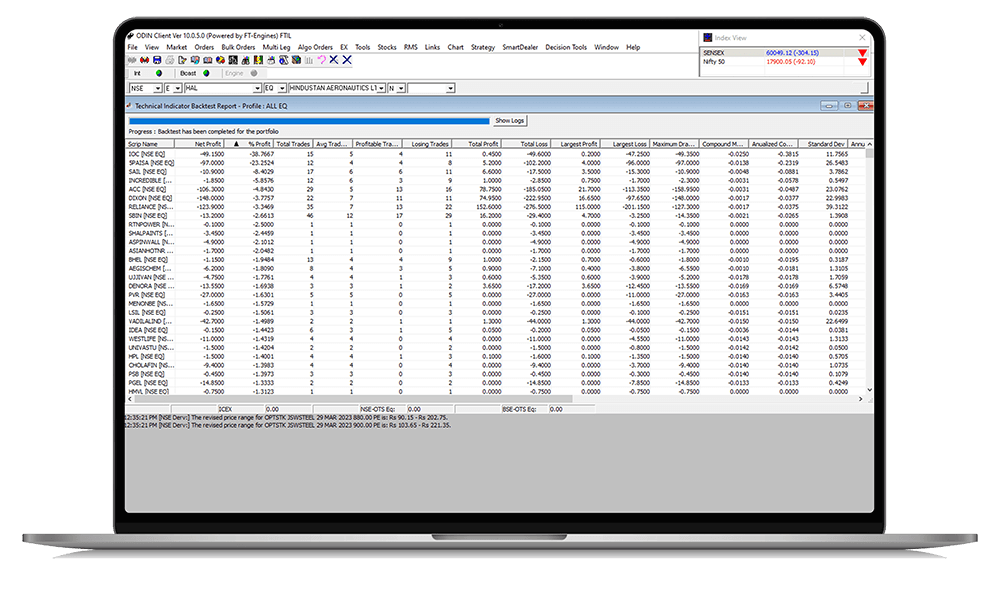
Task: Sort by the Total Trades column header
Action: [x=293, y=144]
